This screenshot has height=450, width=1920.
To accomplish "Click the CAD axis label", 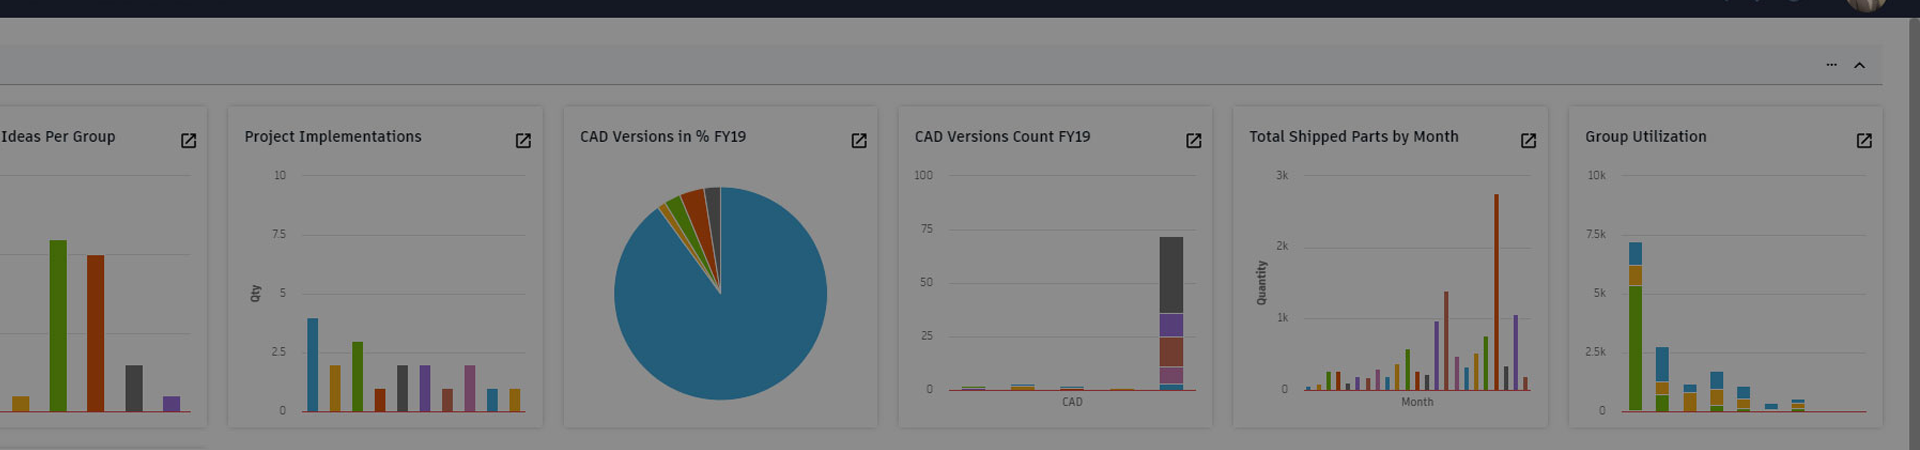I will [x=1072, y=402].
